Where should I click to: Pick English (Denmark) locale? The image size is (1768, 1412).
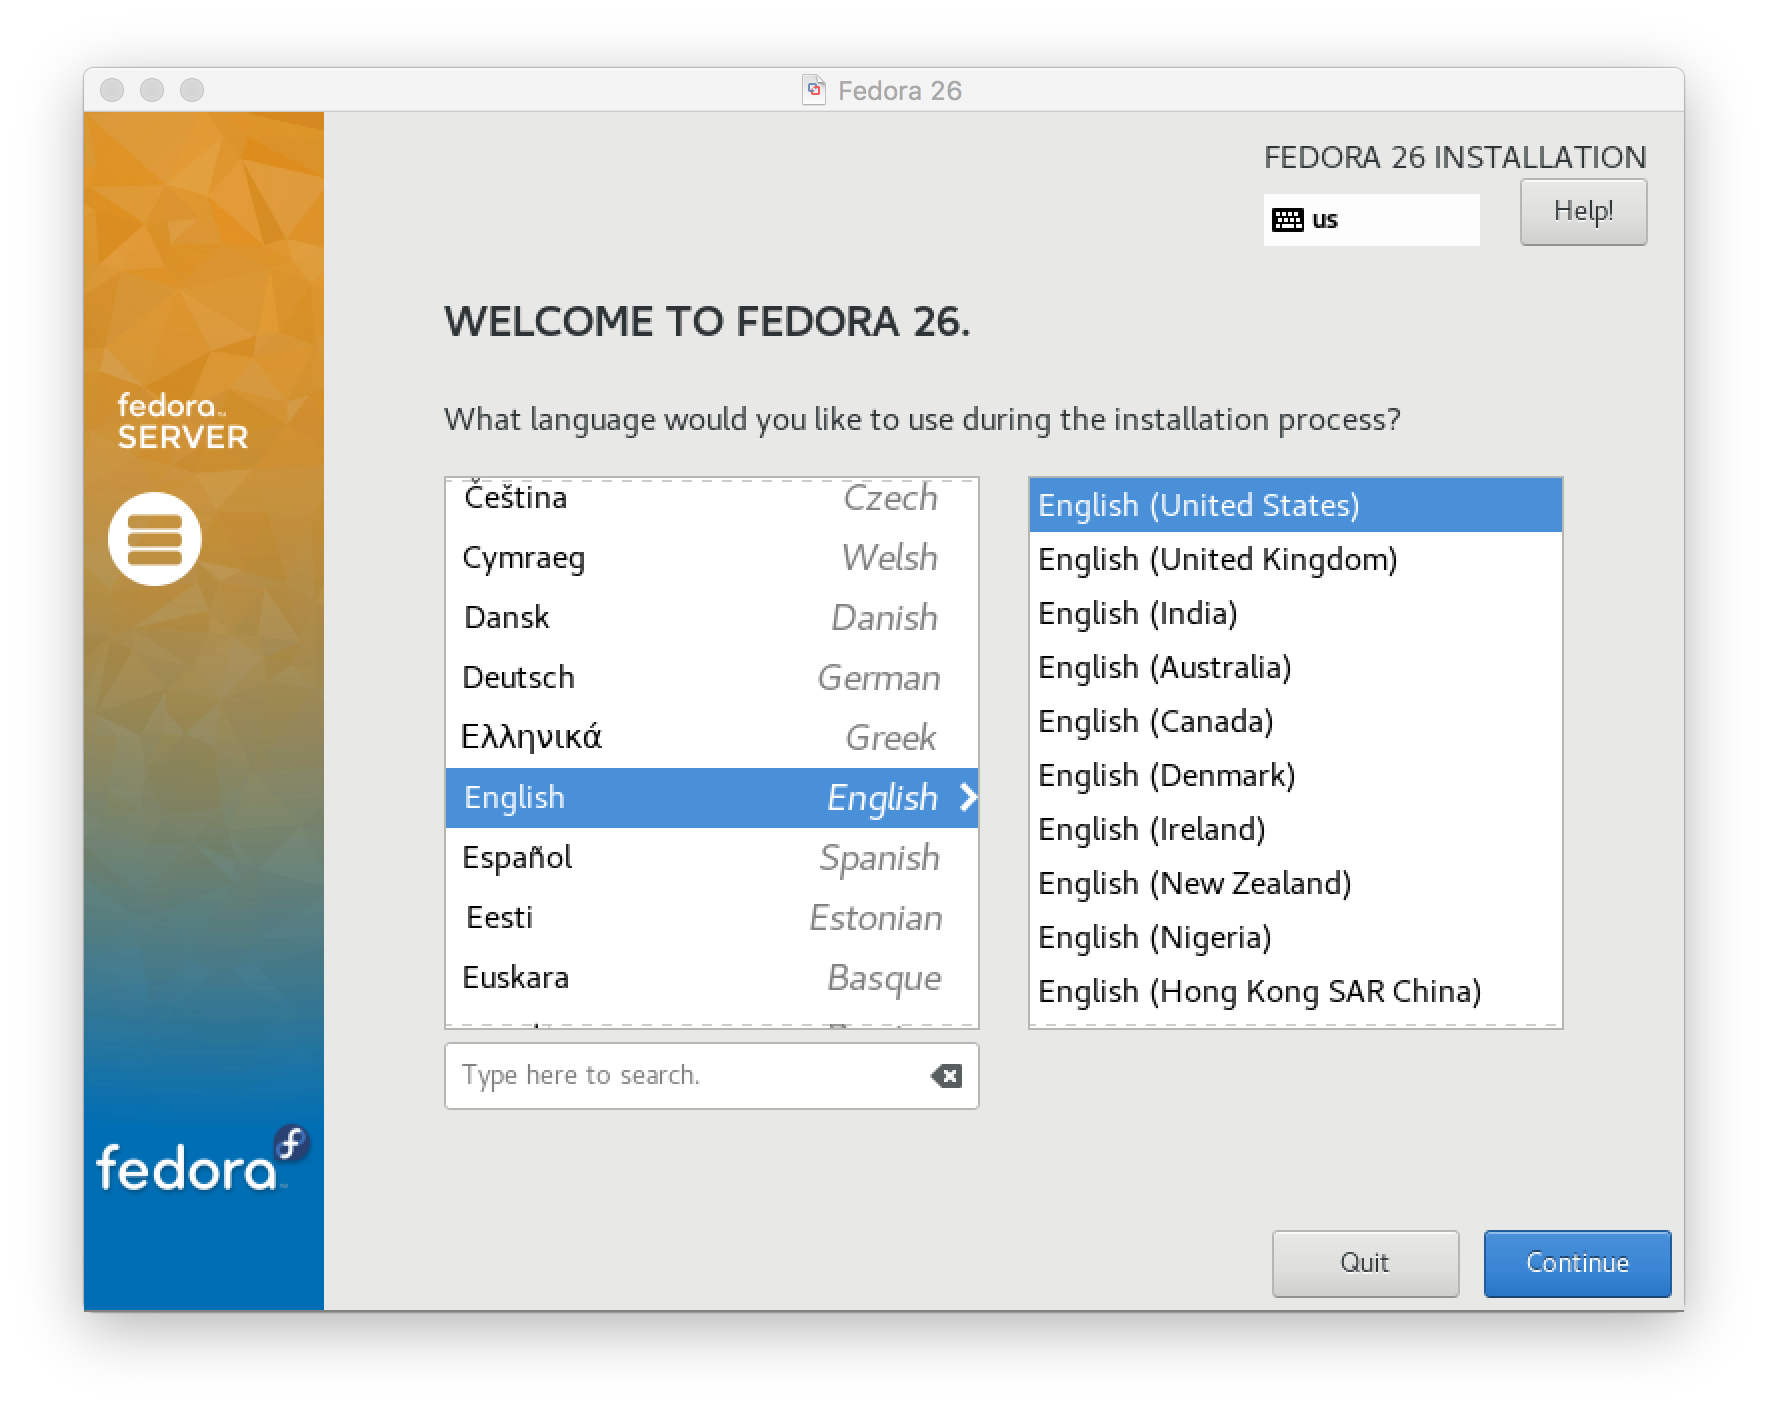point(1295,775)
